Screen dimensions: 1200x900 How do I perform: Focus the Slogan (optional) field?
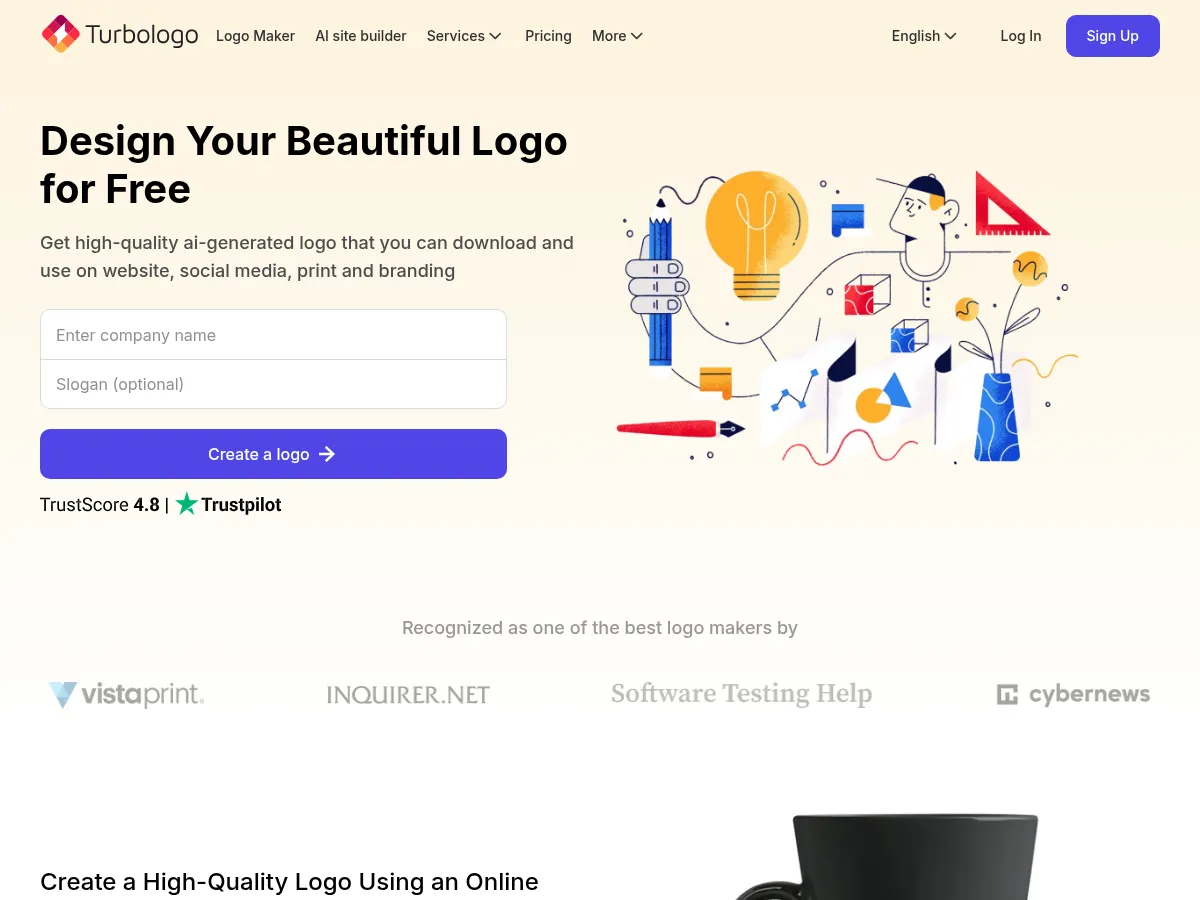coord(273,384)
